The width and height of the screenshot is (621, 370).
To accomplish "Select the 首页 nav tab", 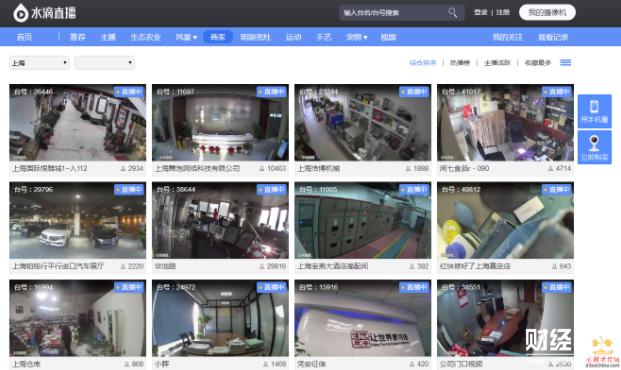I will point(25,37).
